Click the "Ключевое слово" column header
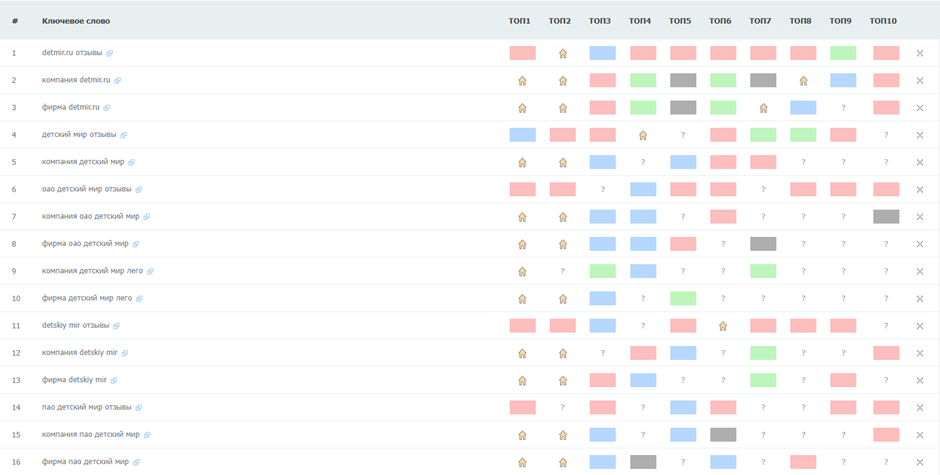Viewport: 940px width, 475px height. click(x=76, y=21)
